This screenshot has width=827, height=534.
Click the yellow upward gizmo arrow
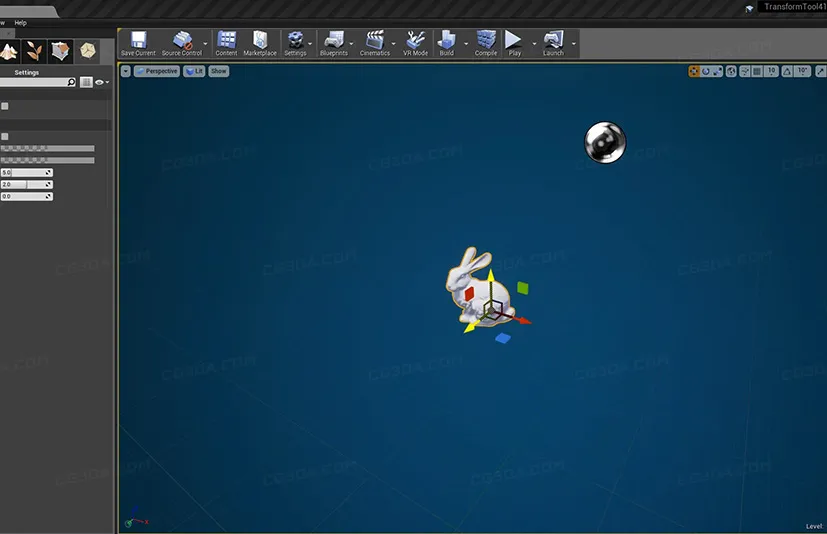491,275
